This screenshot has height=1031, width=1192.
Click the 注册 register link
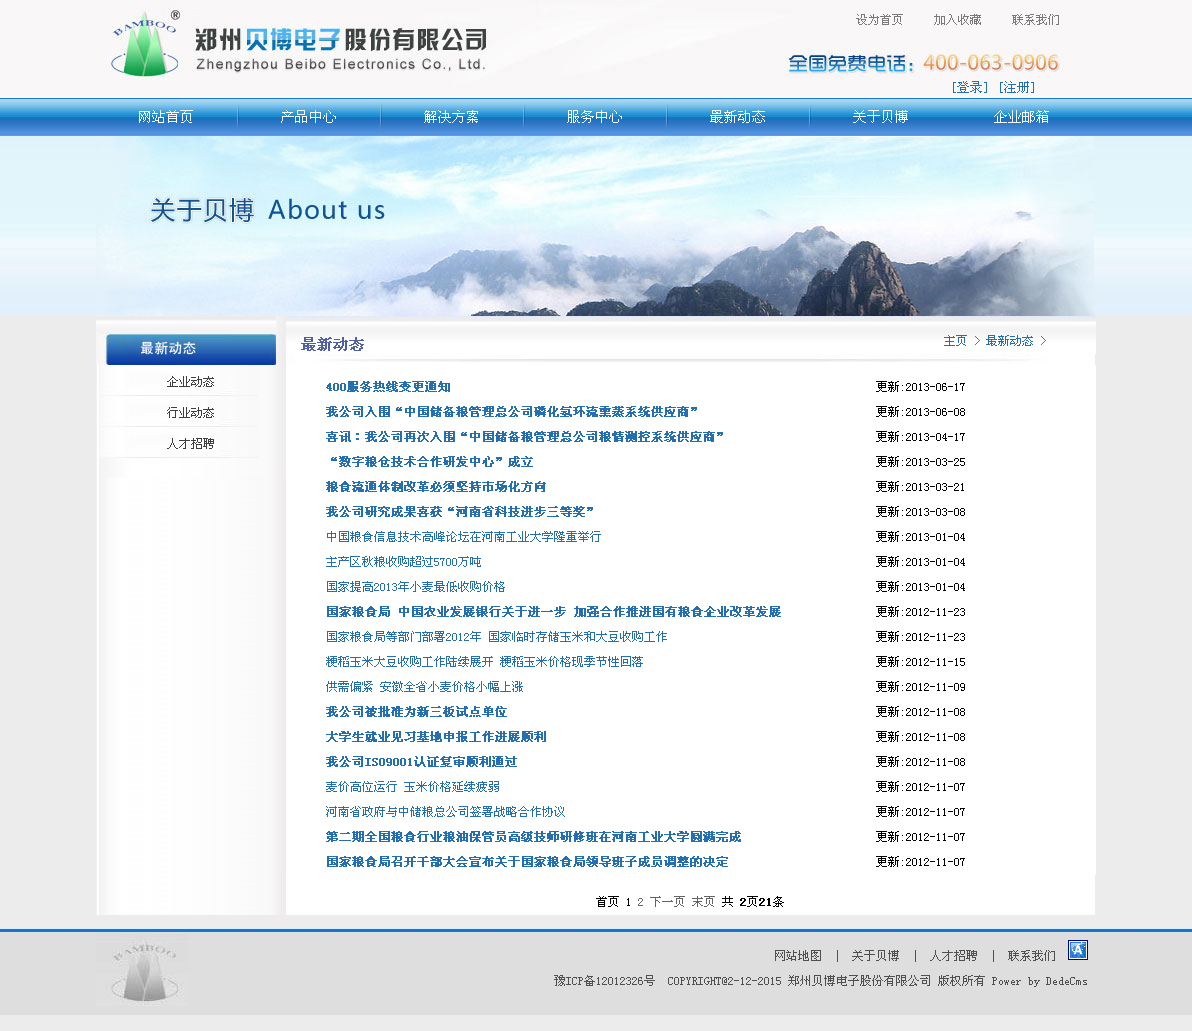[x=1017, y=88]
